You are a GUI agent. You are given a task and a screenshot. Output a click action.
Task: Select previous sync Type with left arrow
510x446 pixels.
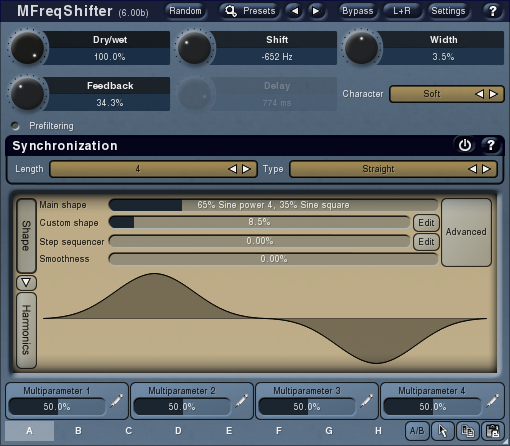coord(472,169)
